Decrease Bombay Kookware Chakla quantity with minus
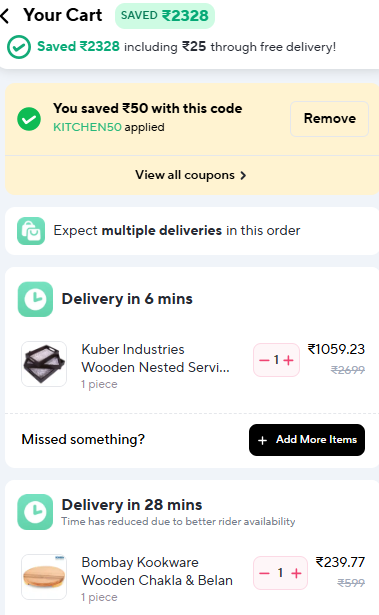The image size is (379, 615). pos(264,573)
